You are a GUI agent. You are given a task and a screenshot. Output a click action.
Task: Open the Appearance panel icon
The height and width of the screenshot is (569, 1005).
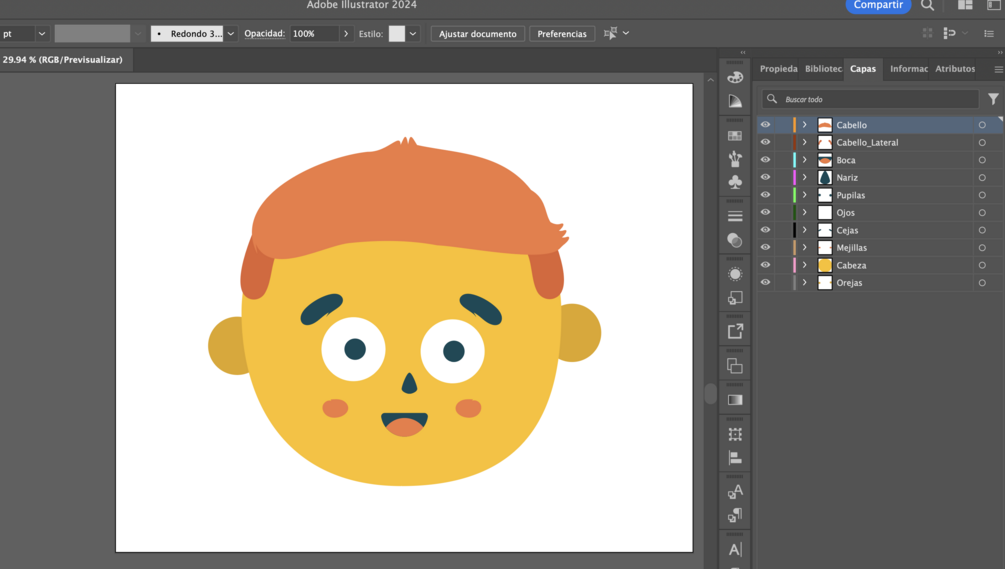pos(735,274)
